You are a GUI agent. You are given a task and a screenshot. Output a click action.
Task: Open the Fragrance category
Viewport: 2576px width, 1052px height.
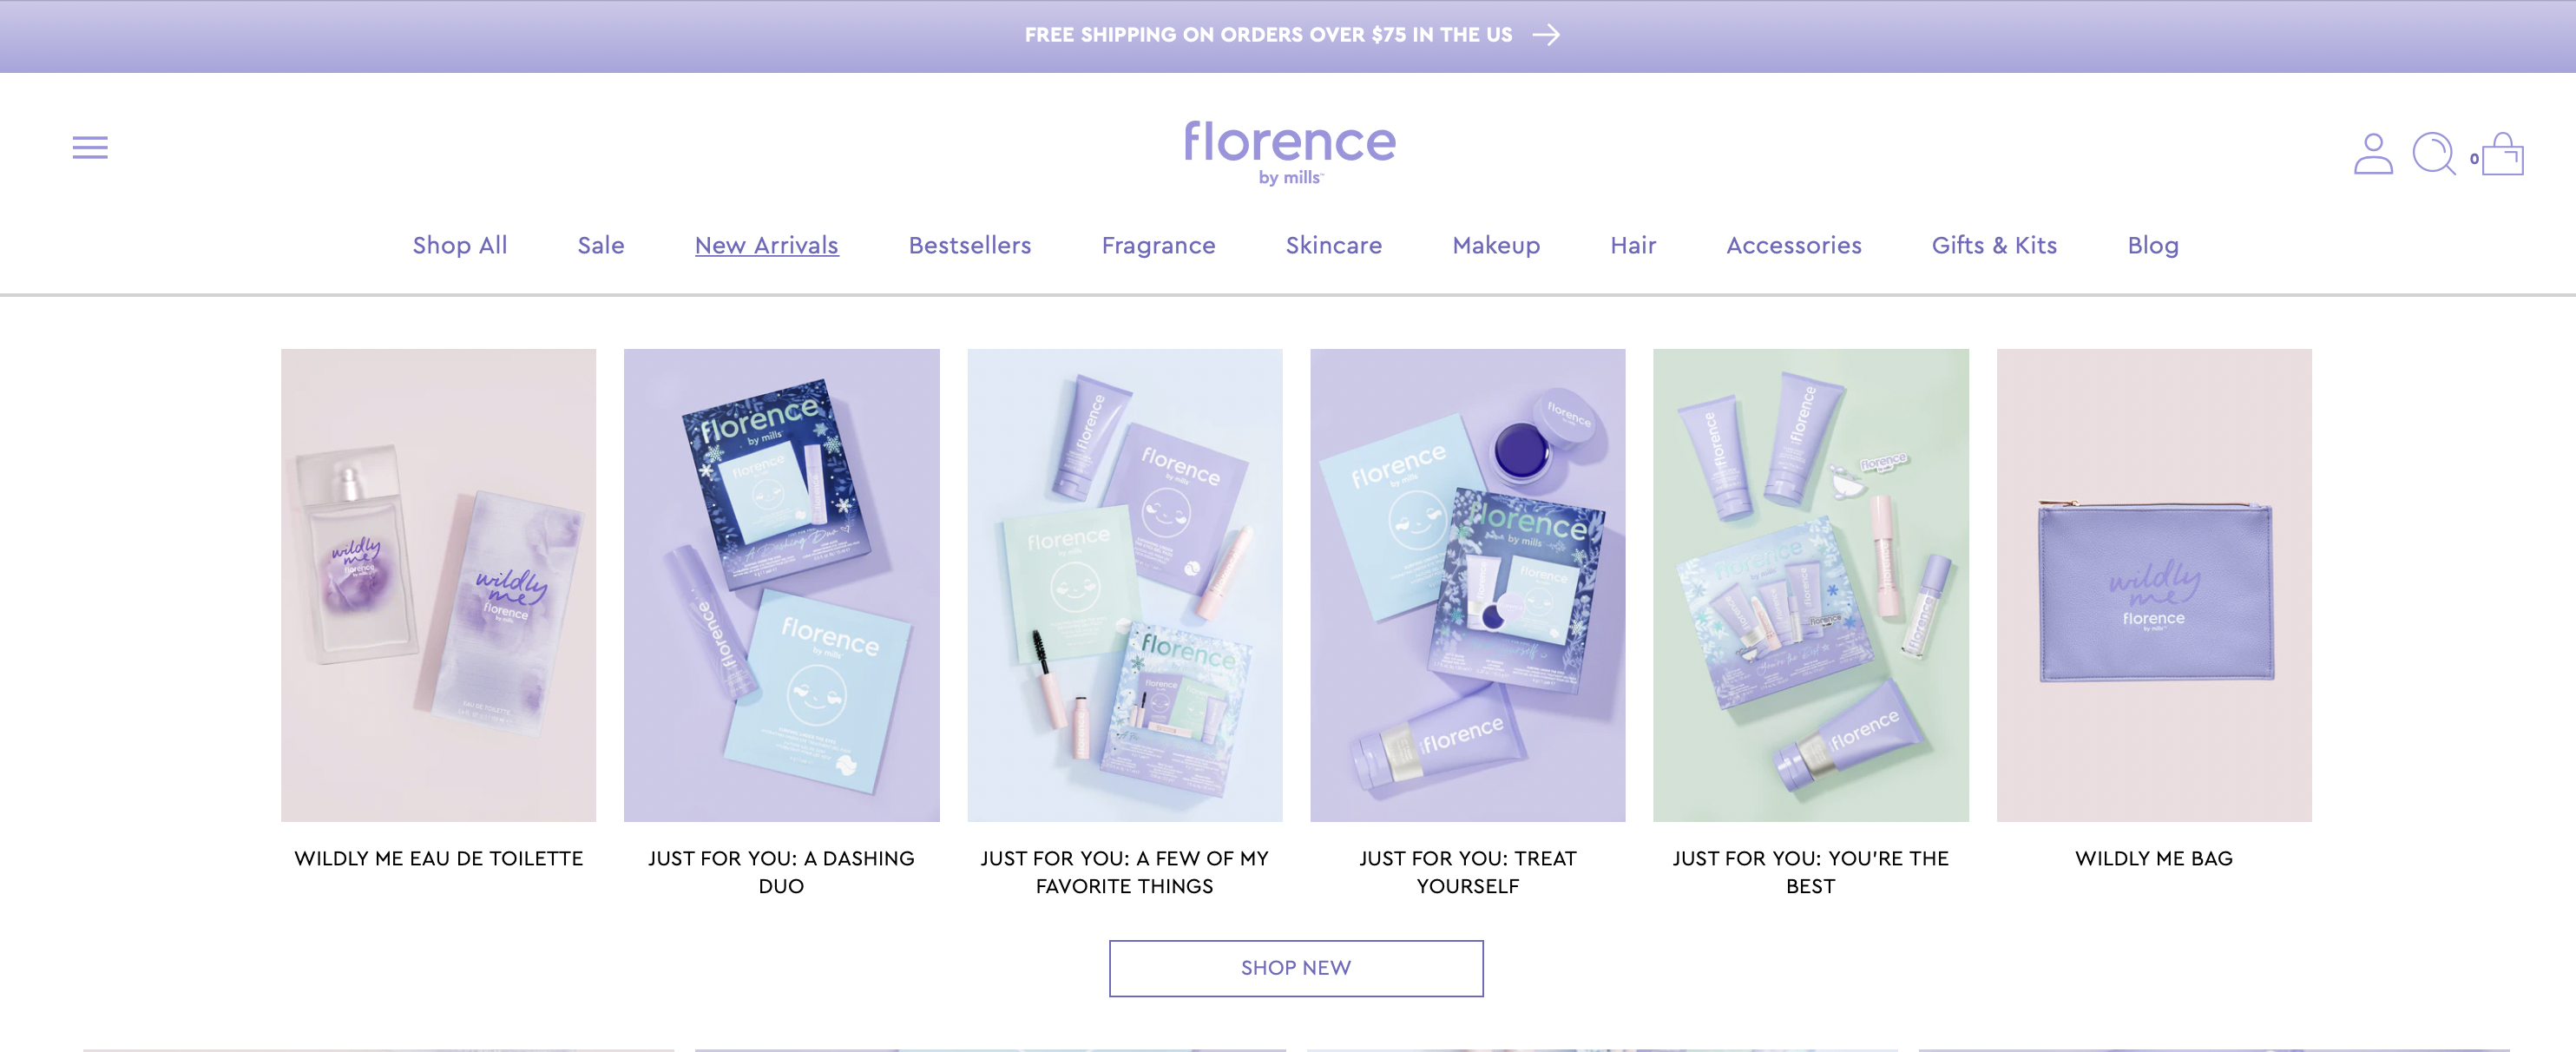tap(1158, 245)
